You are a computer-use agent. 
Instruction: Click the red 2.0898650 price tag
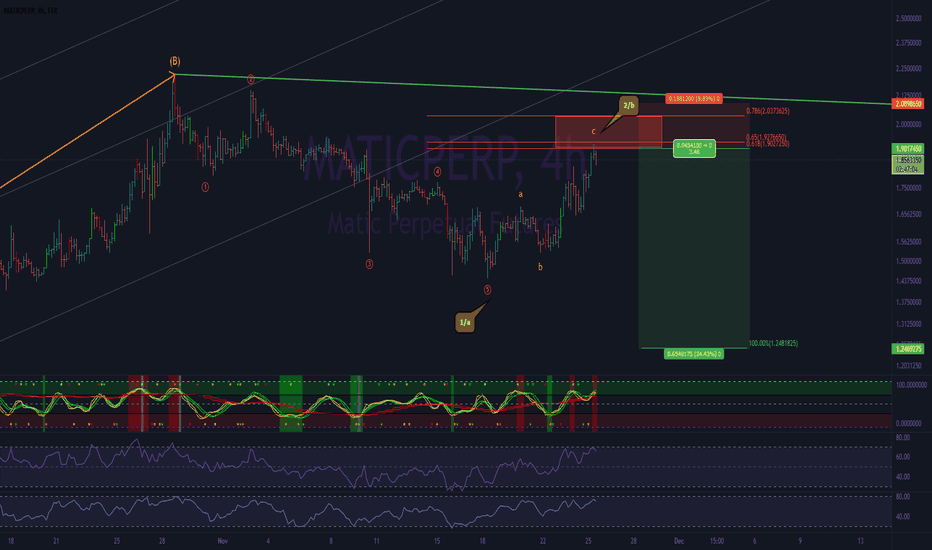coord(908,103)
